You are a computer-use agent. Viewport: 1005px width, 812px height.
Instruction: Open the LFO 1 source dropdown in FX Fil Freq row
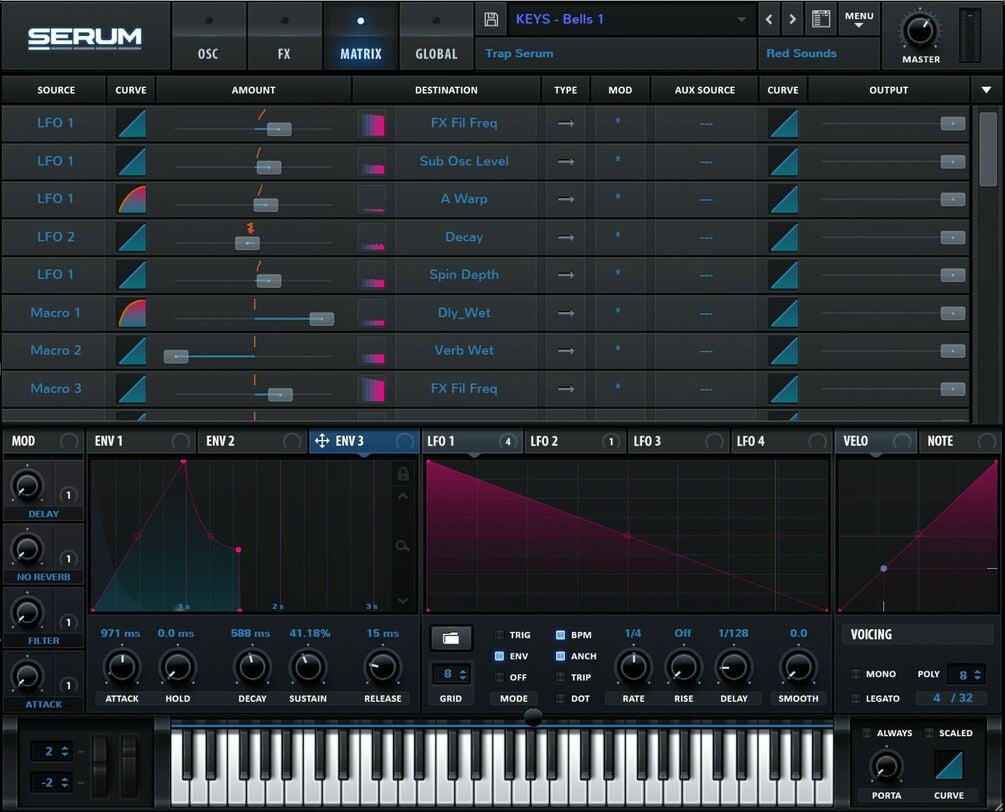pyautogui.click(x=55, y=123)
